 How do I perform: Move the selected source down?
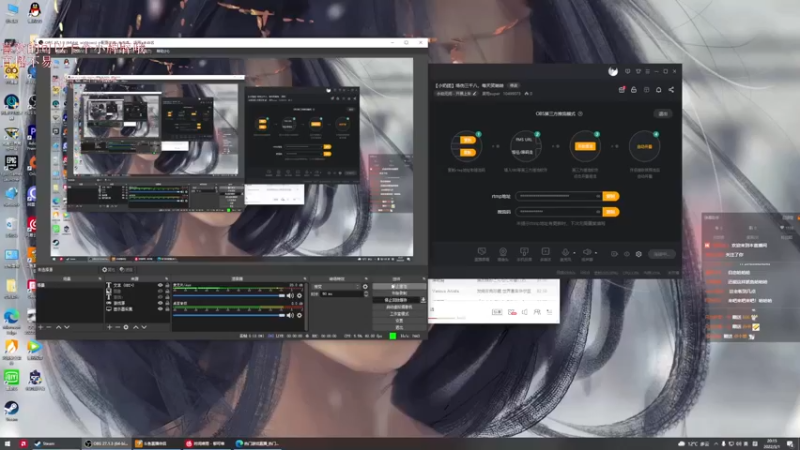(144, 327)
